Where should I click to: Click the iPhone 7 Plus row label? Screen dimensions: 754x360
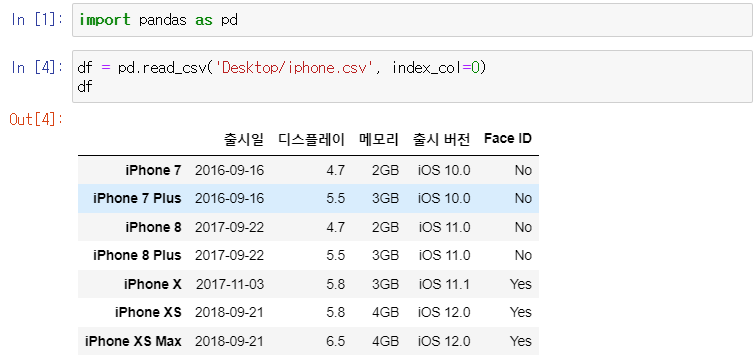point(137,199)
